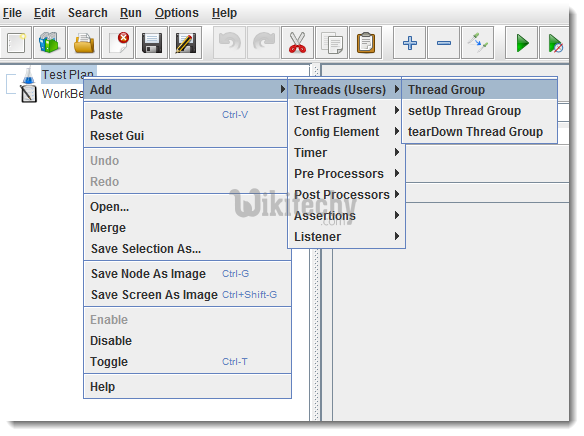This screenshot has height=436, width=584.
Task: Select greyed Enable in context menu
Action: (187, 319)
